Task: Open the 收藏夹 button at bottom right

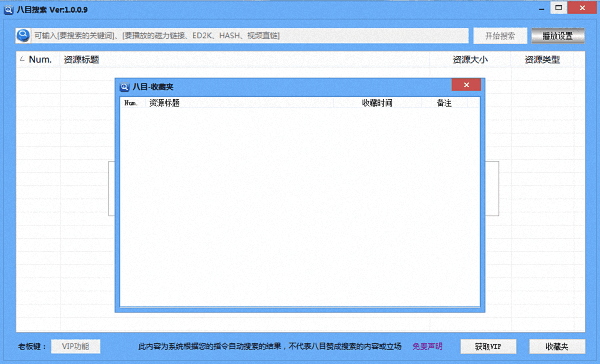Action: coord(557,346)
